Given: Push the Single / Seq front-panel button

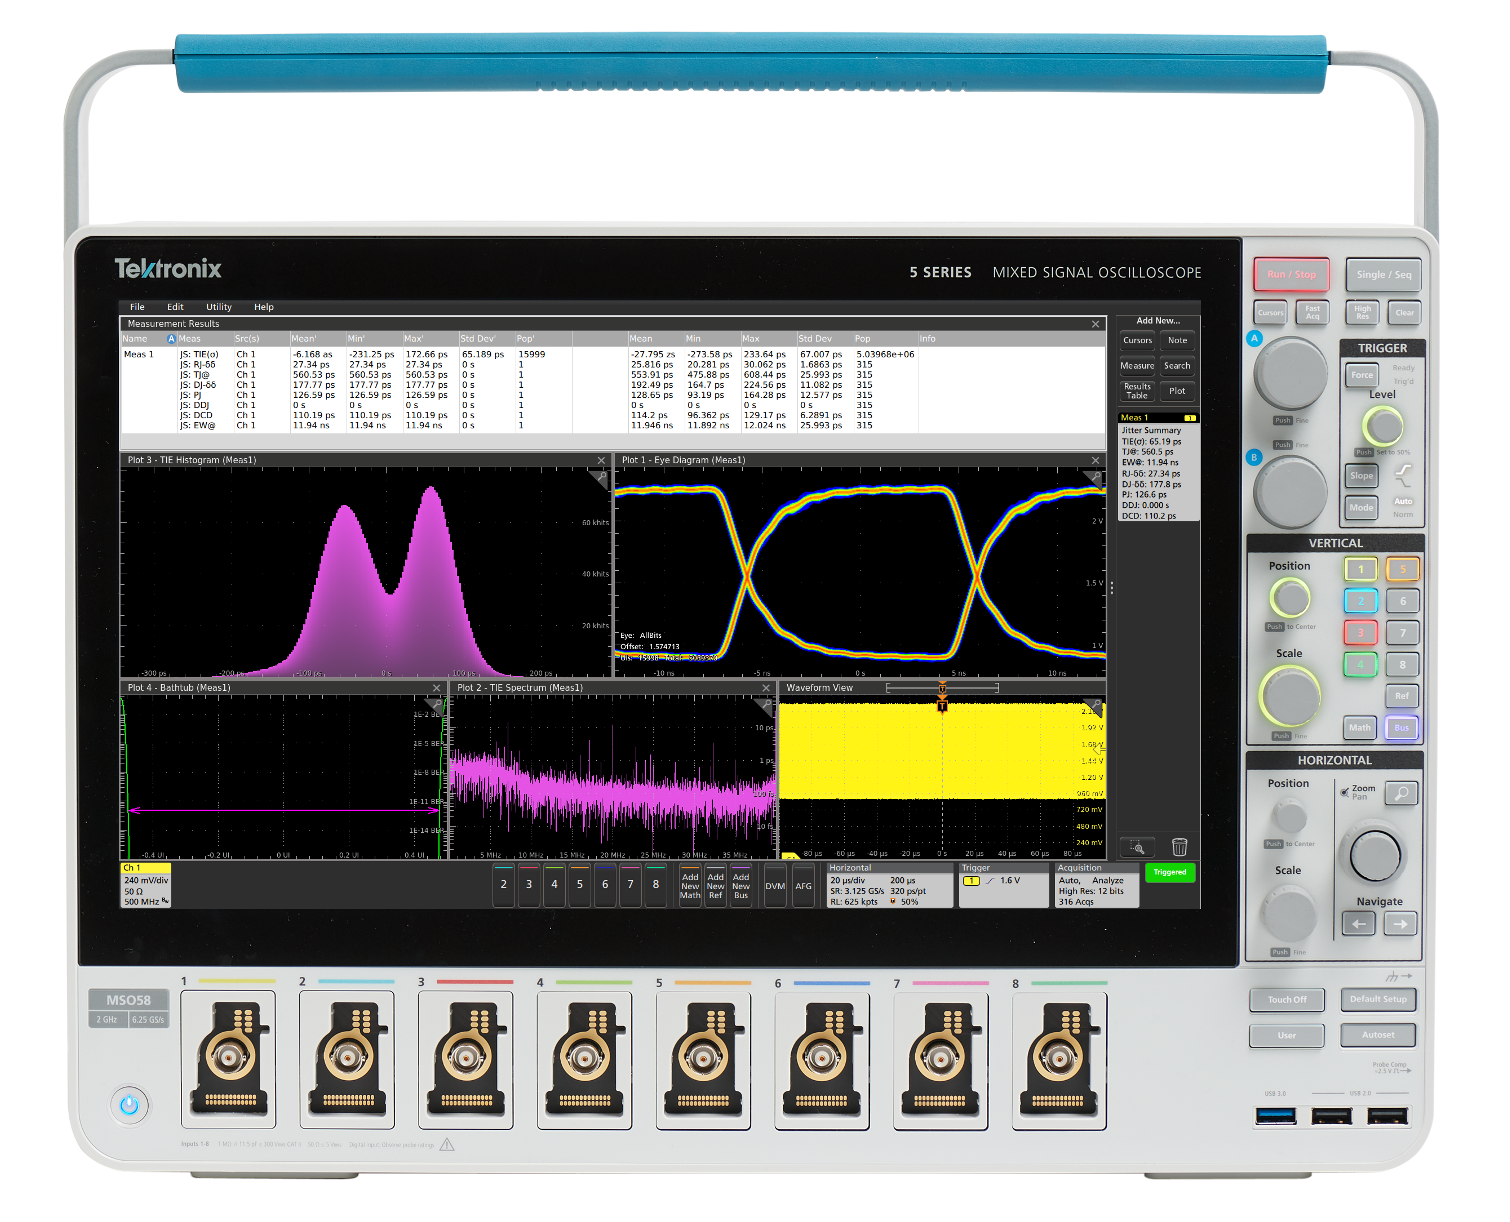Looking at the screenshot, I should pos(1384,275).
